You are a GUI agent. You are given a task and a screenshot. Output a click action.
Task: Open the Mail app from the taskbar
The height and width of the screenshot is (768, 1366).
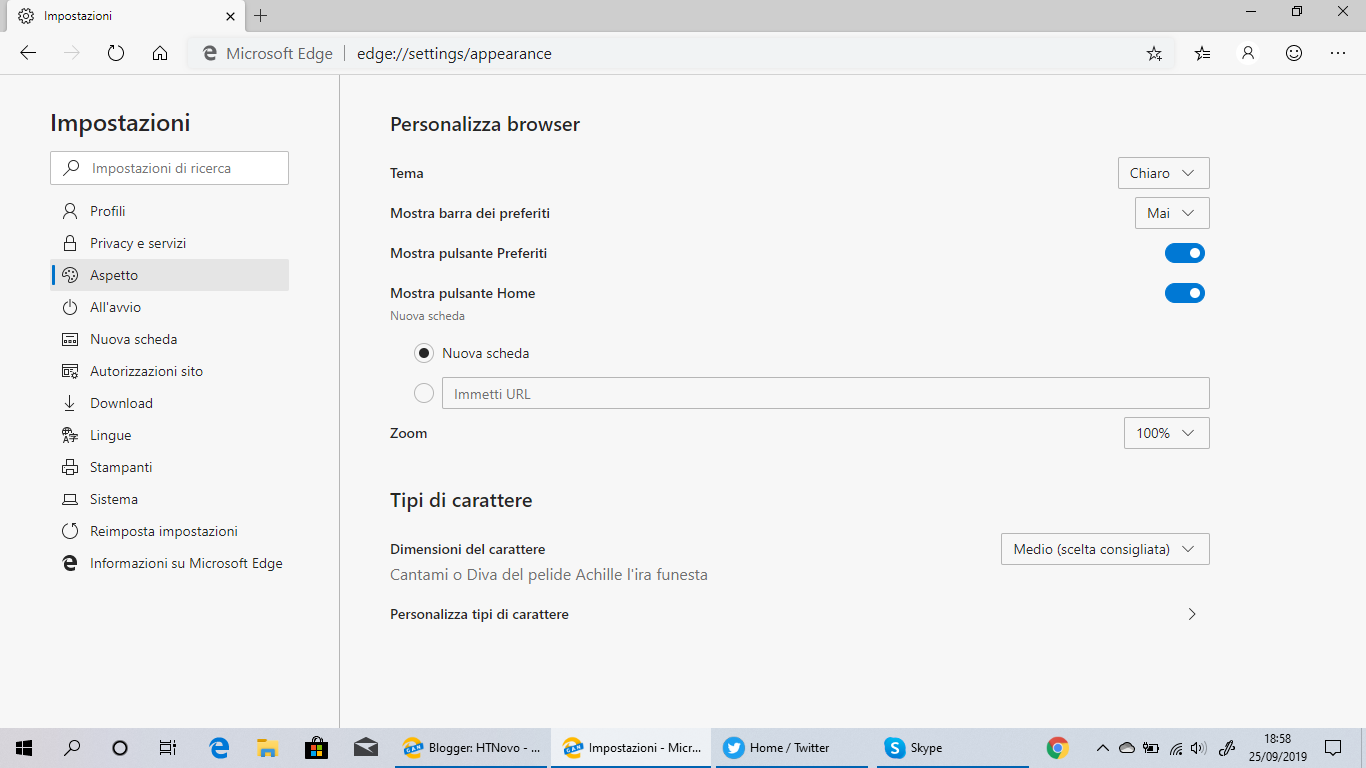pos(365,747)
